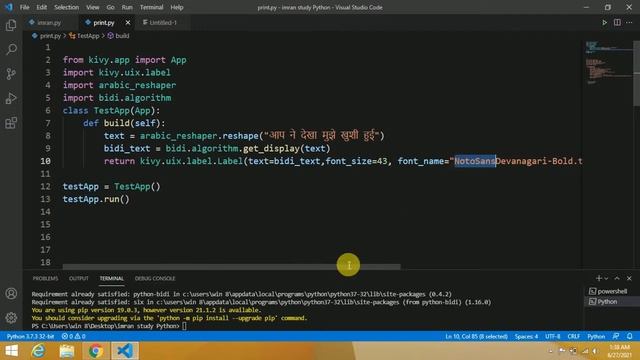Screen dimensions: 640x360
Task: Open the Accounts menu icon
Action: tap(11, 293)
